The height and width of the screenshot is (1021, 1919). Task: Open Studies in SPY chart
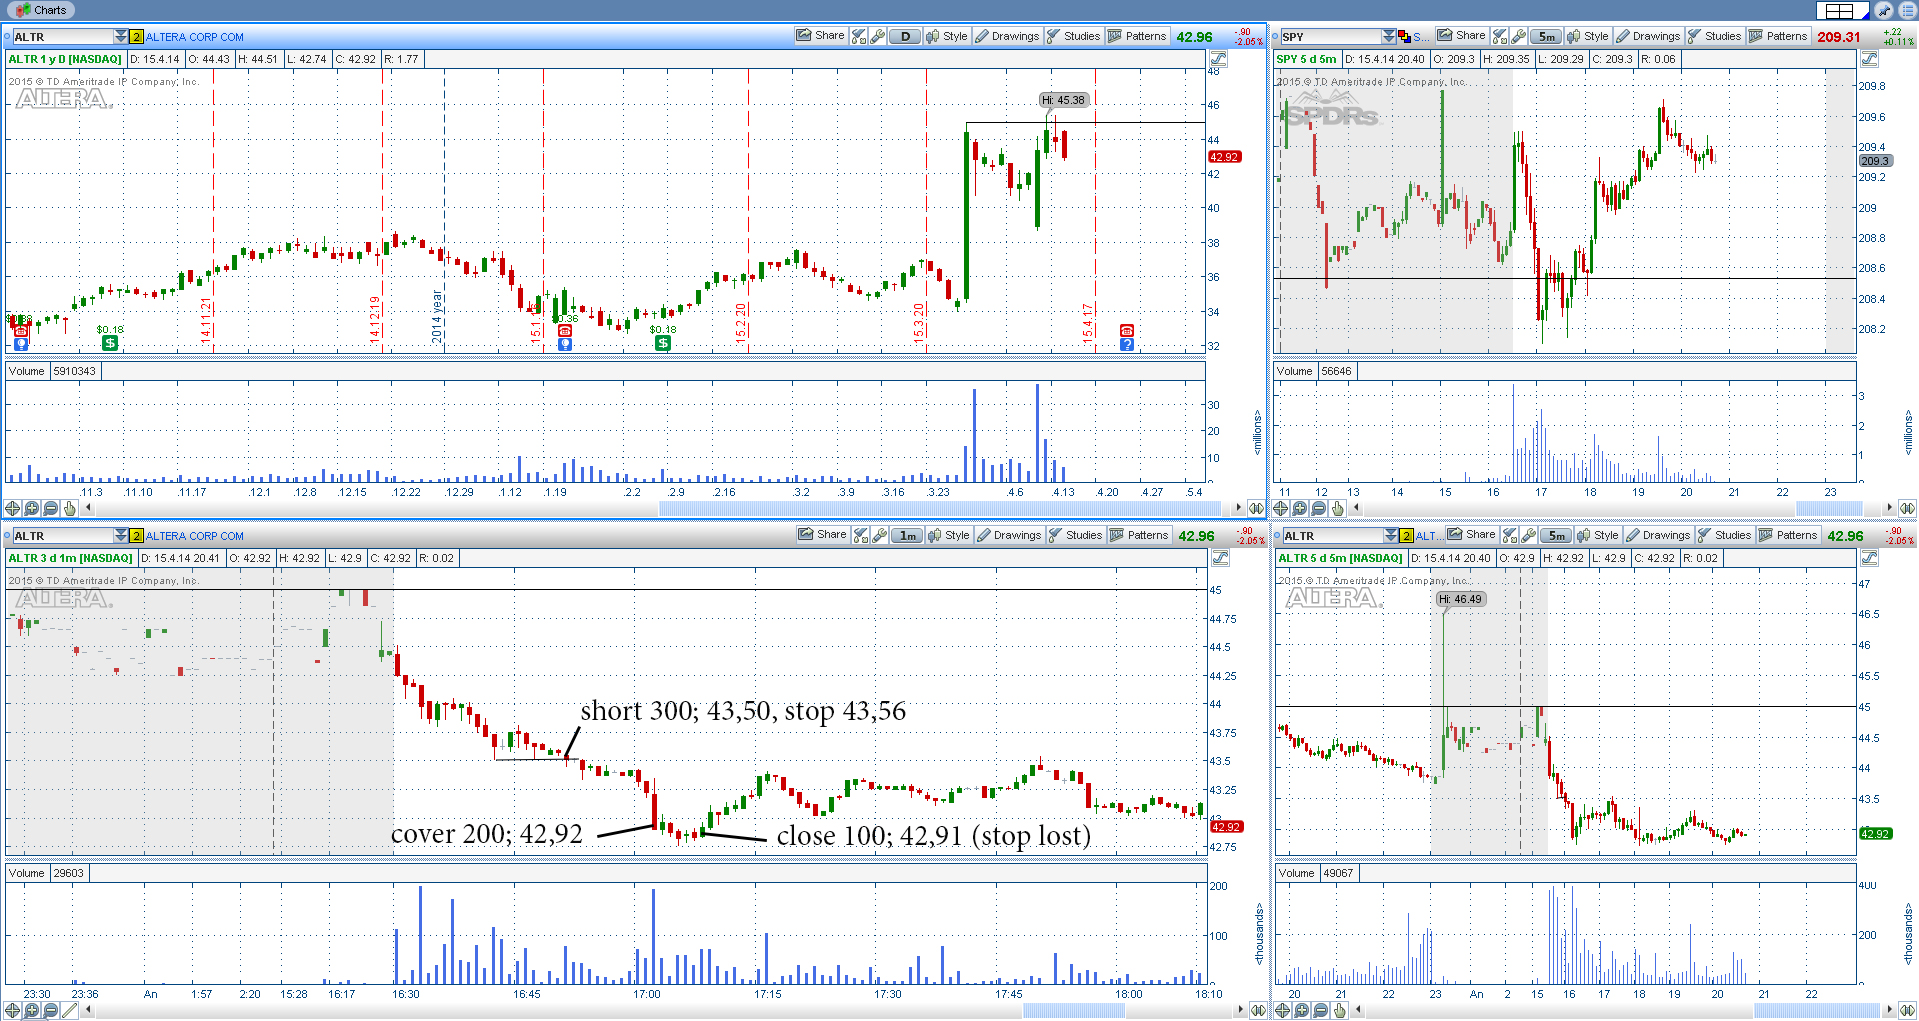pos(1714,36)
